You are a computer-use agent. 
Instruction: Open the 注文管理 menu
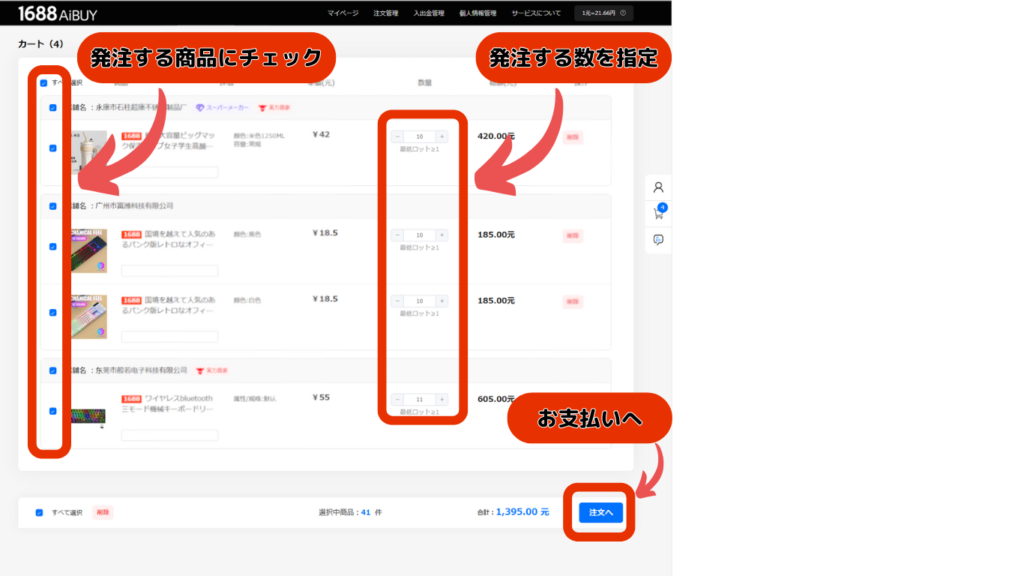click(x=385, y=13)
